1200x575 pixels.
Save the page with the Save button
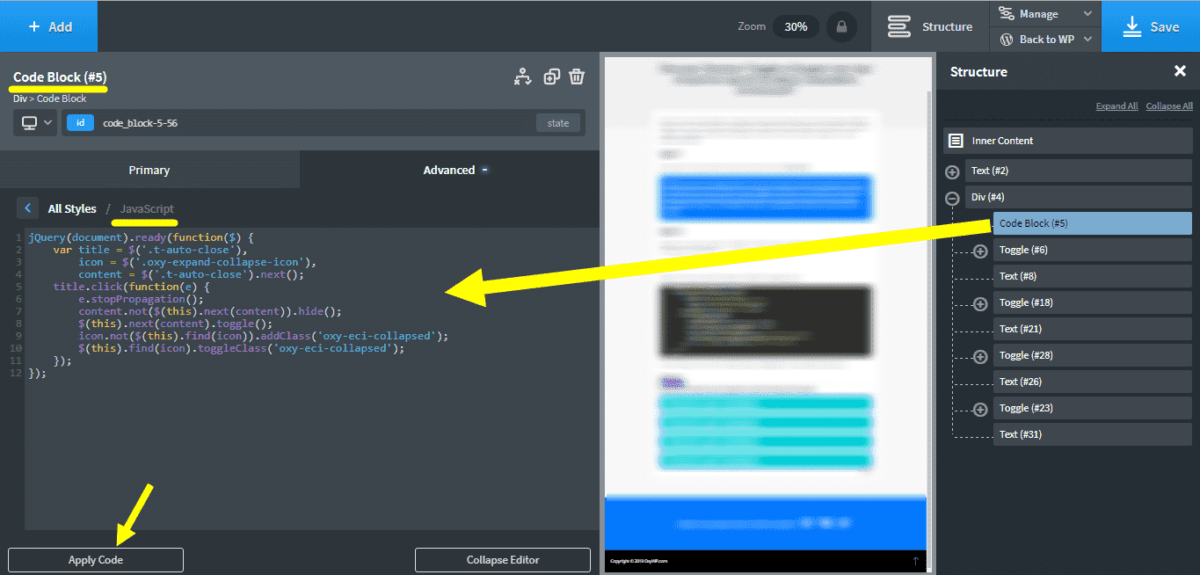tap(1150, 26)
